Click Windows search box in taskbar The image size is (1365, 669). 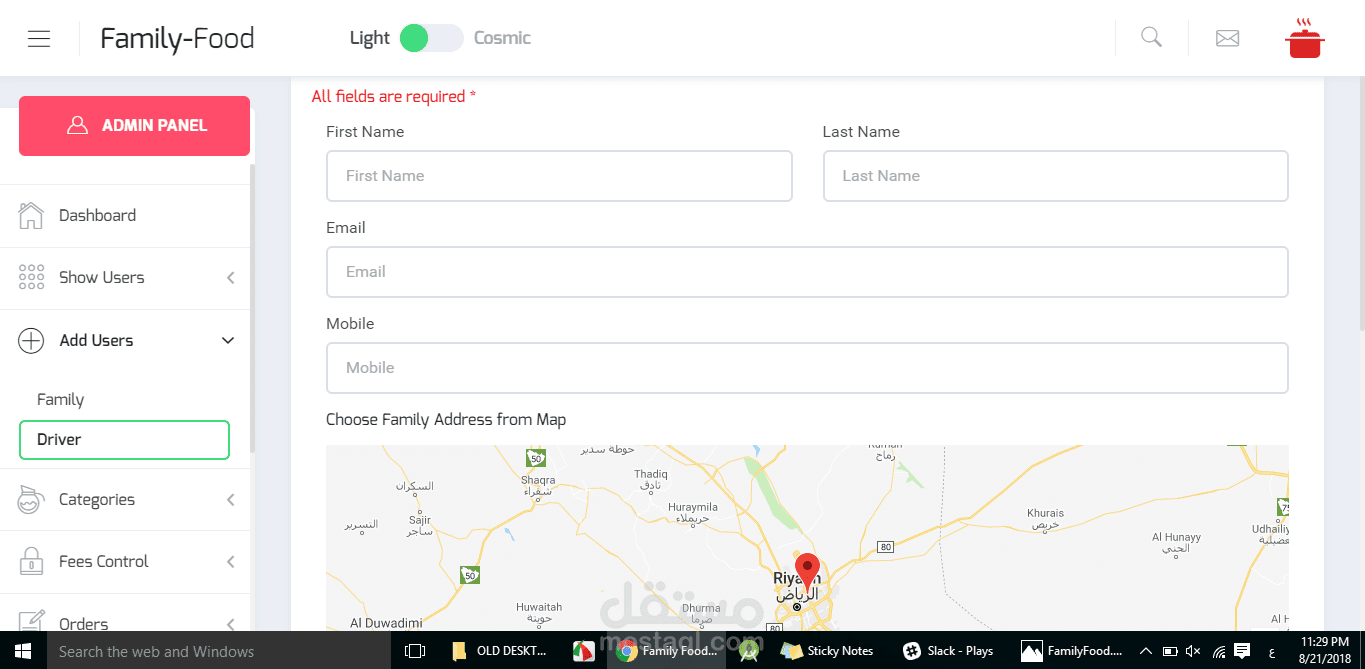point(218,651)
